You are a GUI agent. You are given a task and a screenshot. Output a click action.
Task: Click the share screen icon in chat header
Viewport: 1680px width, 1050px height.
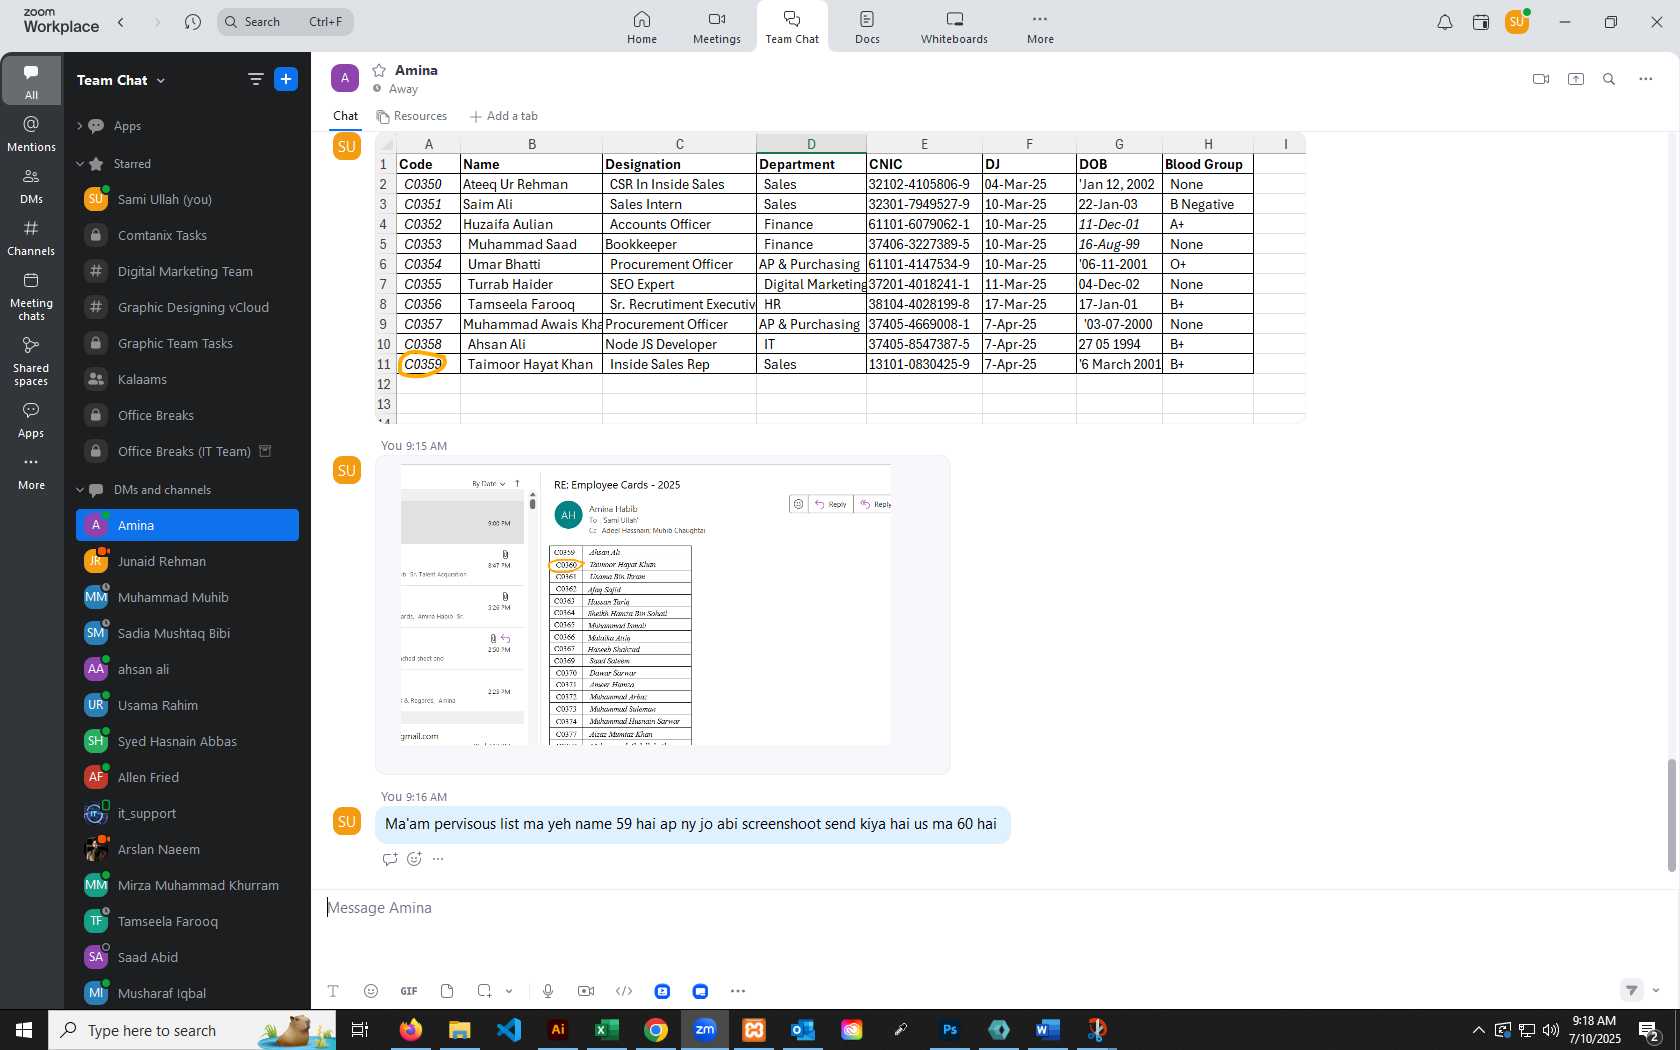pyautogui.click(x=1576, y=79)
